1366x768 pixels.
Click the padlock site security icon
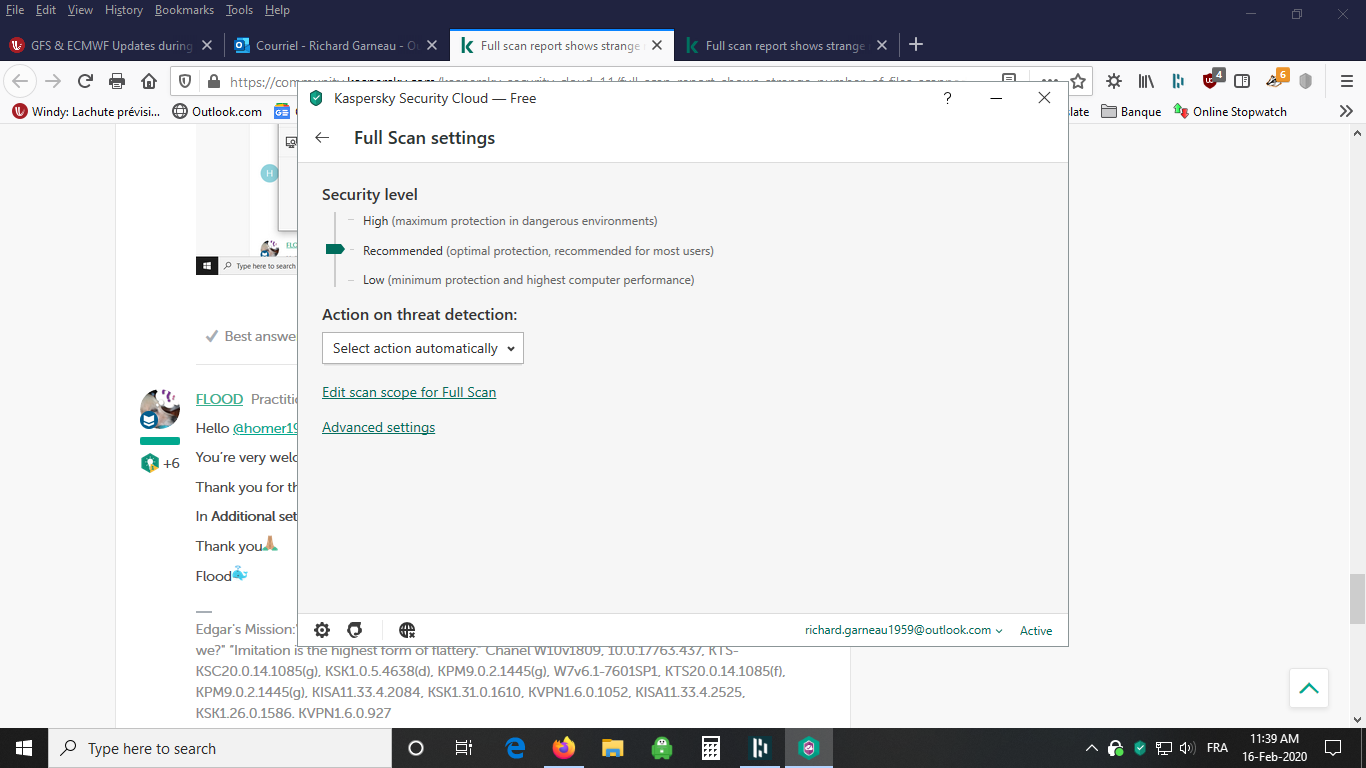[212, 81]
